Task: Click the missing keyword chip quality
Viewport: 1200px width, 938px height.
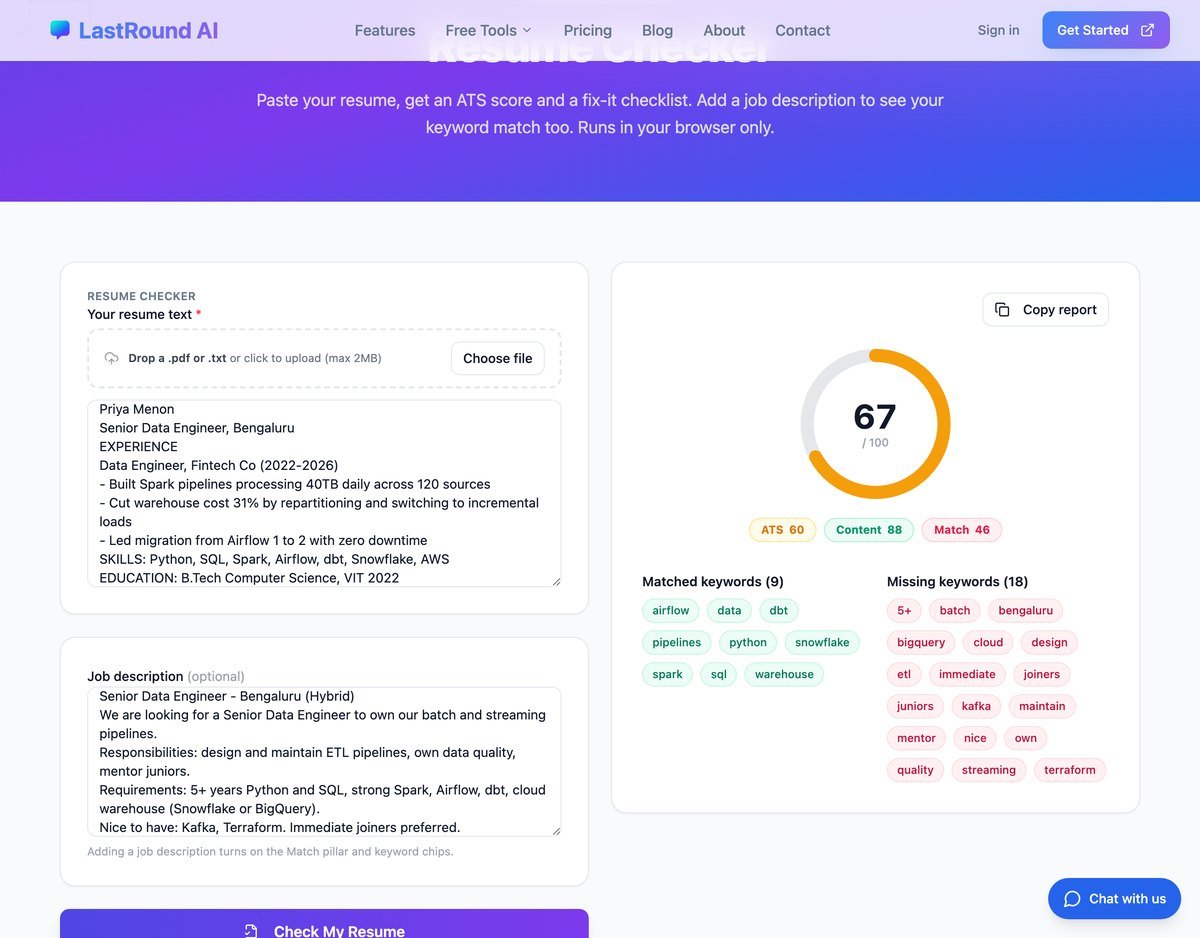Action: pyautogui.click(x=915, y=770)
